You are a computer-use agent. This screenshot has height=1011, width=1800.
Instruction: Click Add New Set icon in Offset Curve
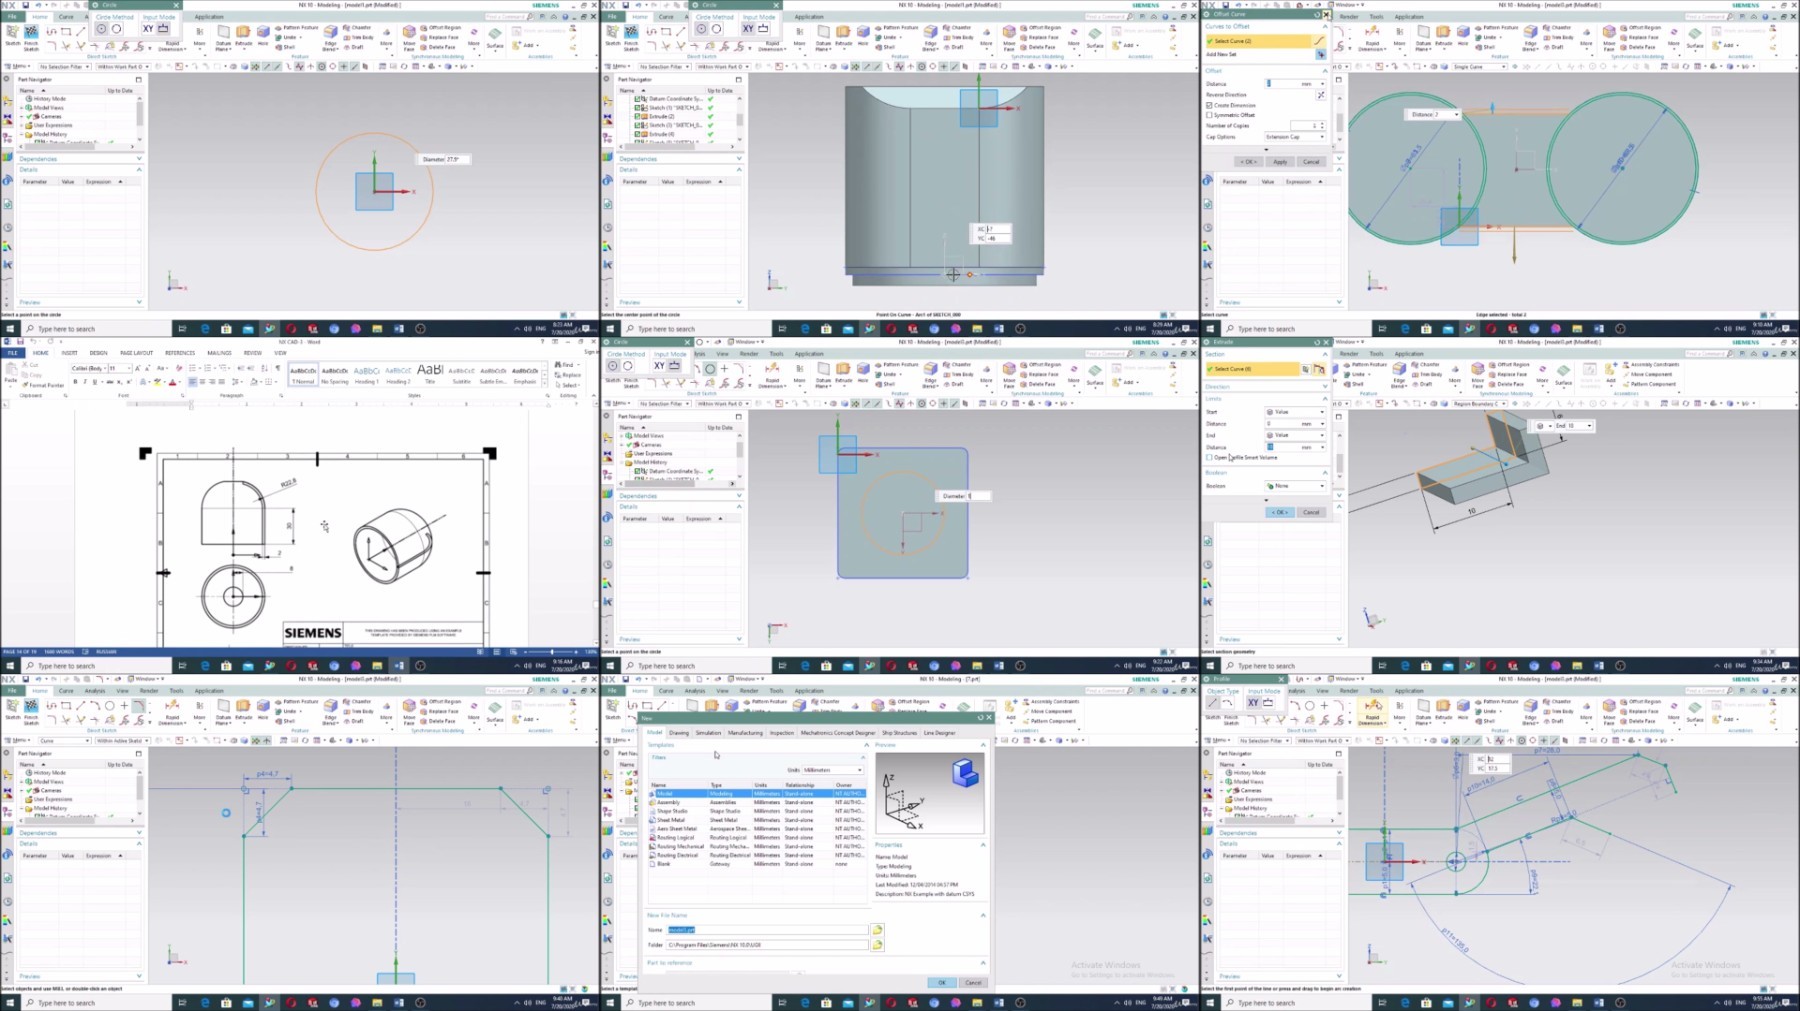pos(1320,54)
